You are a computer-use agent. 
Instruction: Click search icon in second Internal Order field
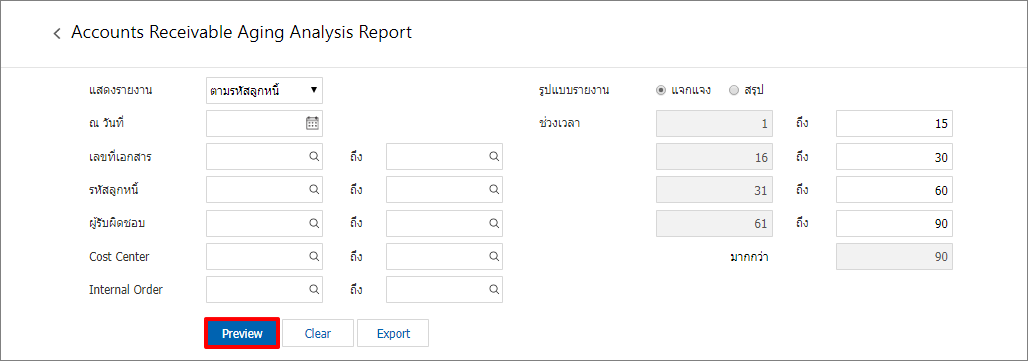click(x=494, y=289)
